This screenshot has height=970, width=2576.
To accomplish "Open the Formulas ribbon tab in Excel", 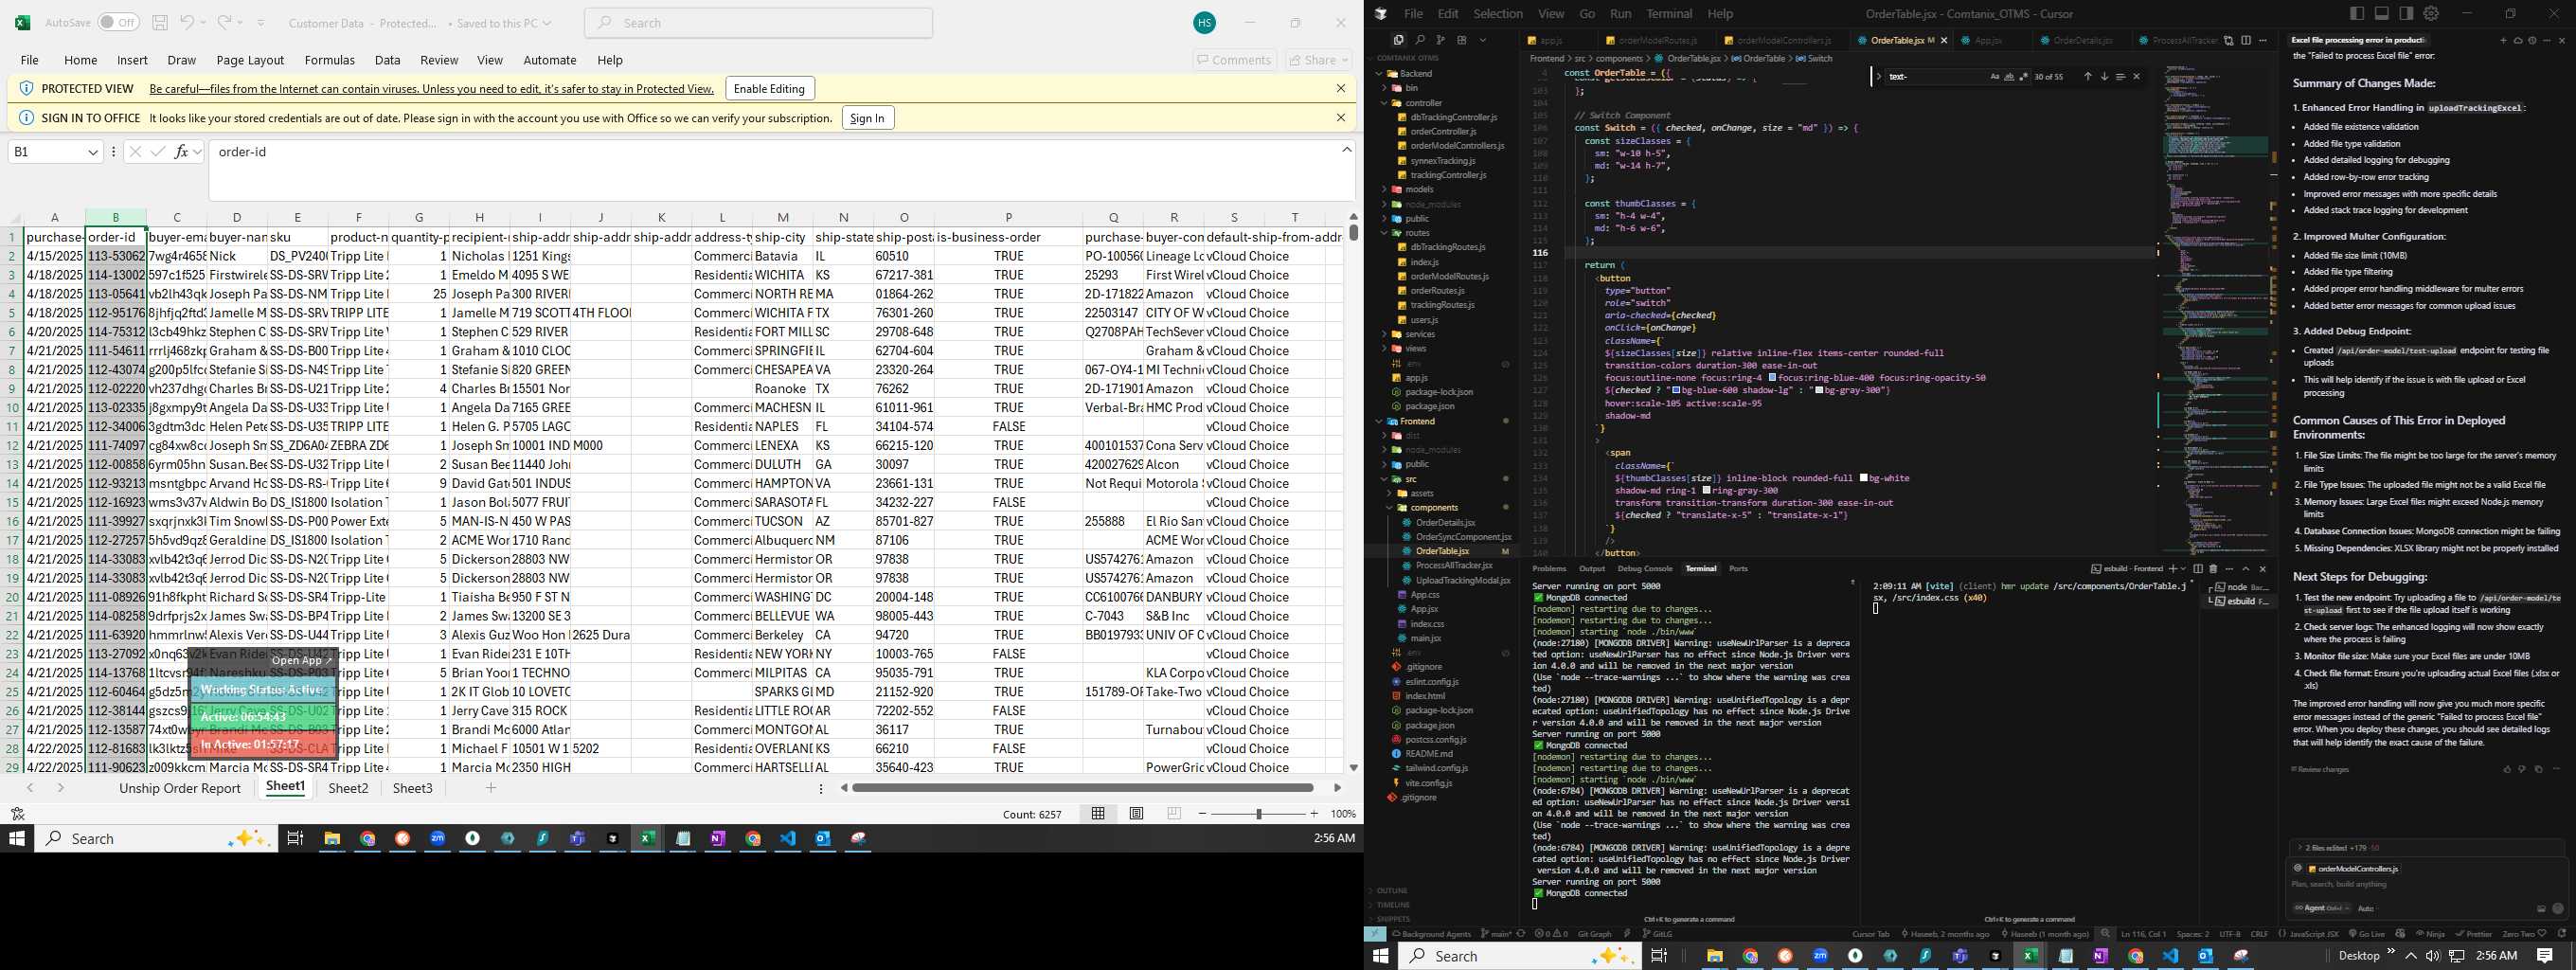I will pos(329,60).
